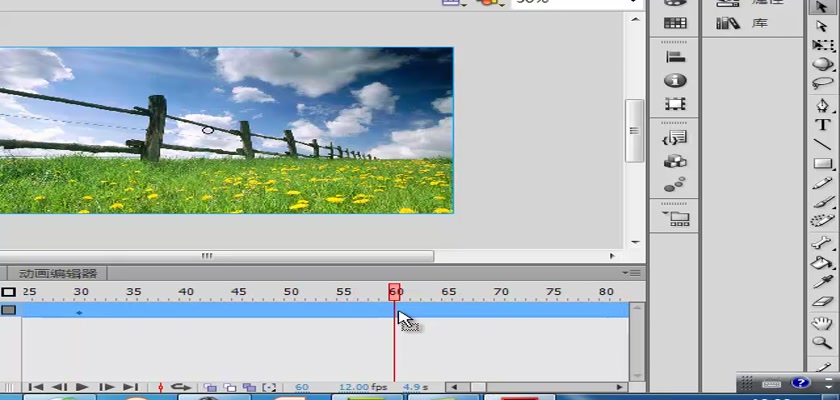Open the Swatches panel icon
This screenshot has height=400, width=840.
pos(674,23)
